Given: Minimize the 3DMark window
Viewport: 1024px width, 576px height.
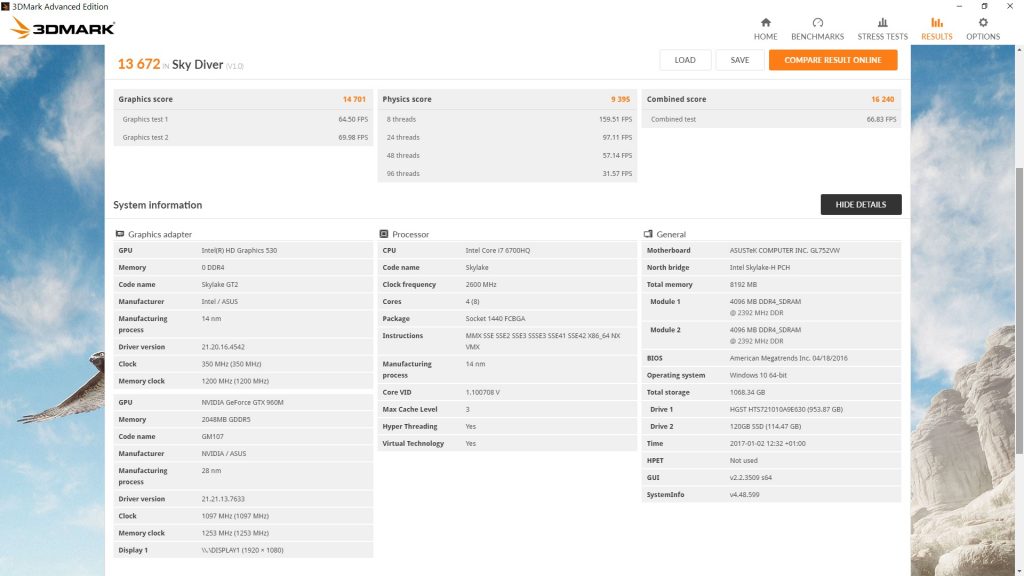Looking at the screenshot, I should point(959,7).
